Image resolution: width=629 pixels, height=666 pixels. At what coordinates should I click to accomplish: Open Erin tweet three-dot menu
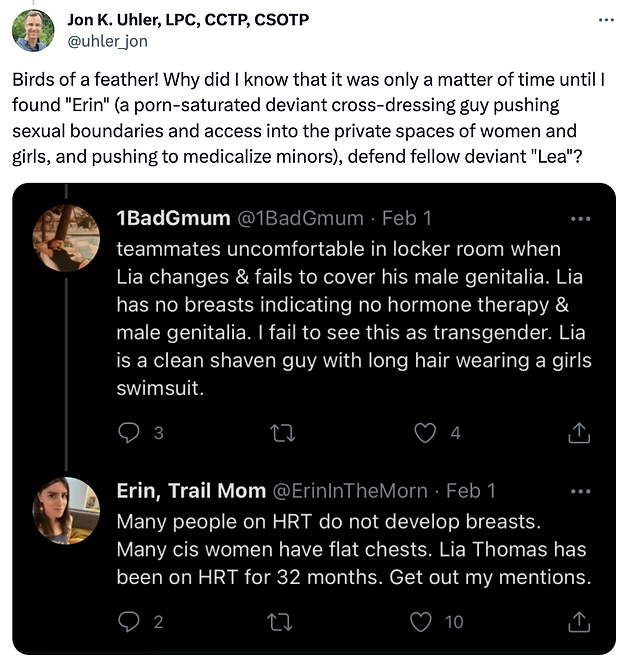pyautogui.click(x=579, y=491)
